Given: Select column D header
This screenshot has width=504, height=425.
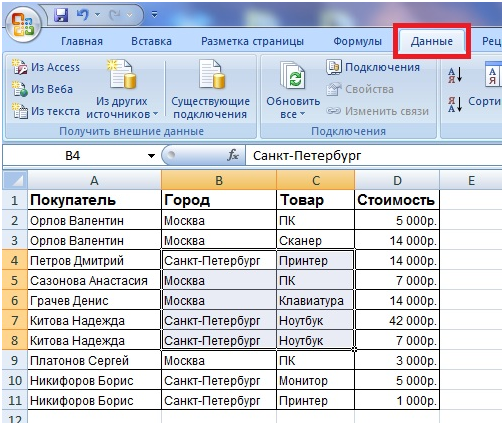Looking at the screenshot, I should (x=397, y=180).
